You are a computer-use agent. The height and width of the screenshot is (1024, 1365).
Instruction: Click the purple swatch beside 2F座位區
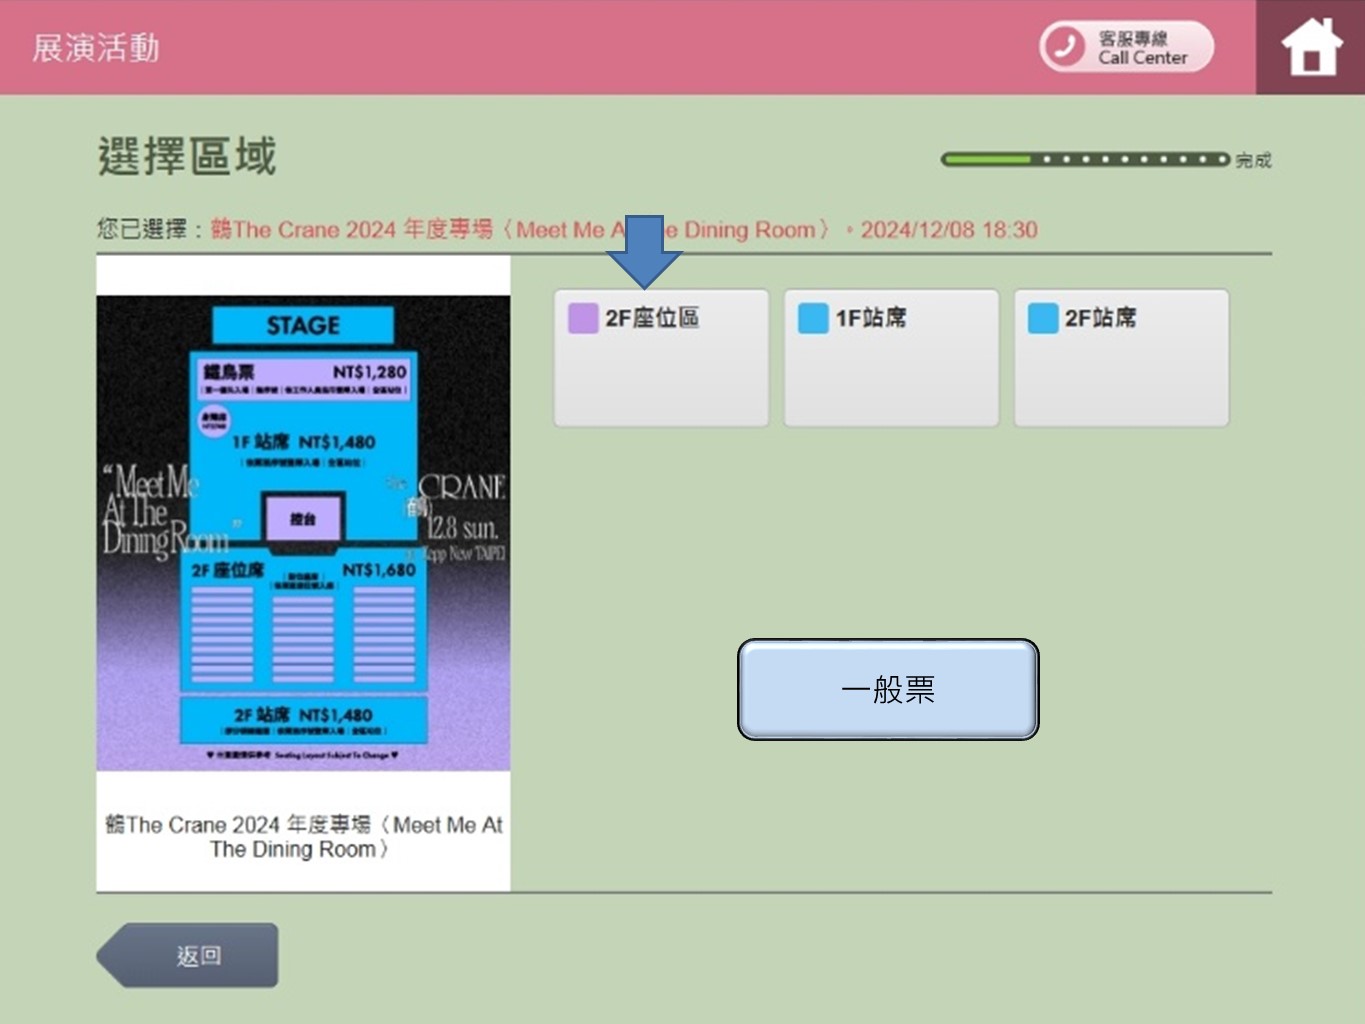[582, 318]
